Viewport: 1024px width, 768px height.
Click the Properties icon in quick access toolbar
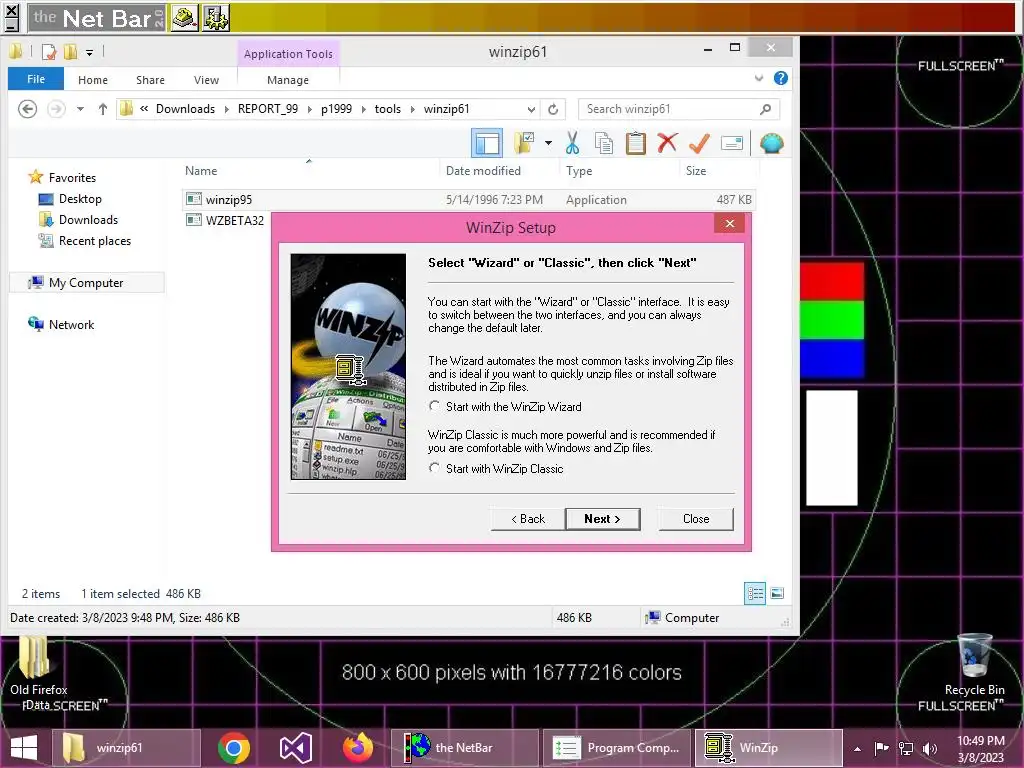49,52
